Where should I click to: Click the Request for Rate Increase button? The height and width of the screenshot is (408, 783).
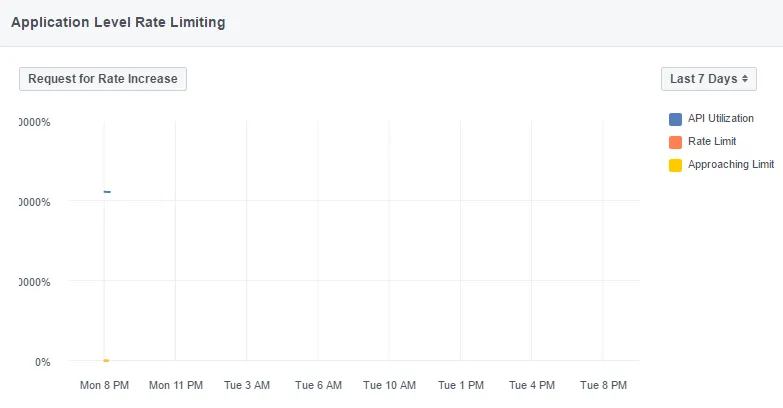click(x=103, y=79)
